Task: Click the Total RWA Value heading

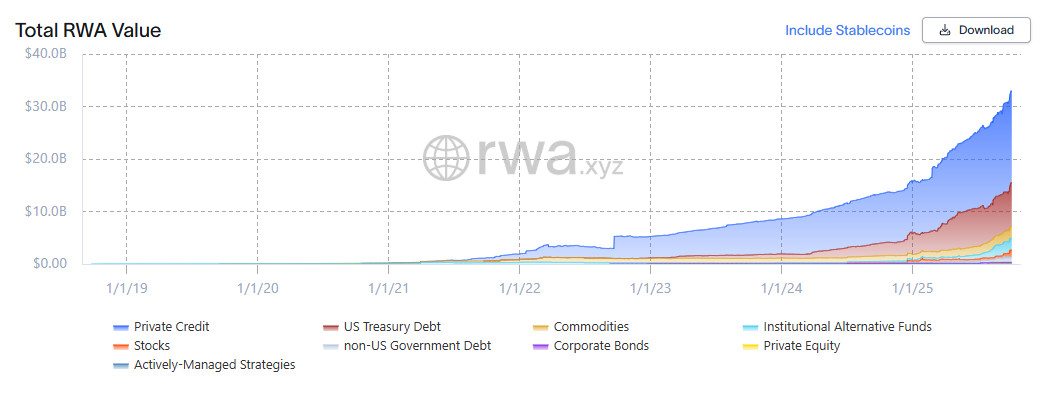Action: pos(88,31)
